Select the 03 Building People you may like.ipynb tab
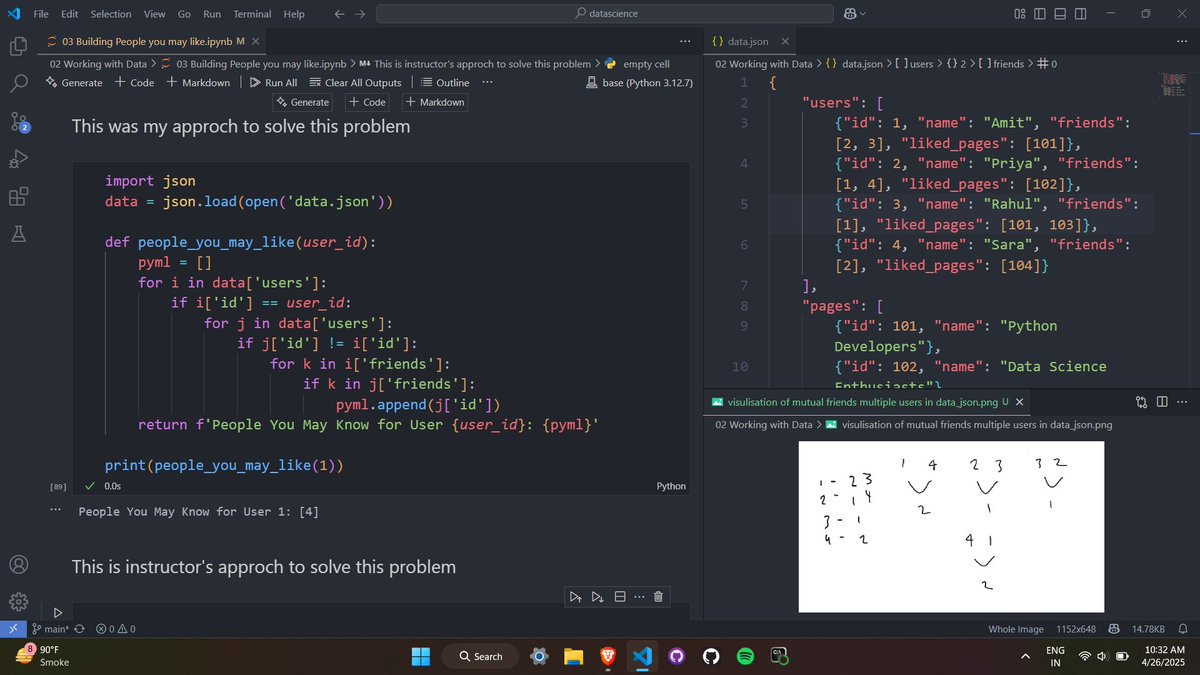 pos(153,41)
